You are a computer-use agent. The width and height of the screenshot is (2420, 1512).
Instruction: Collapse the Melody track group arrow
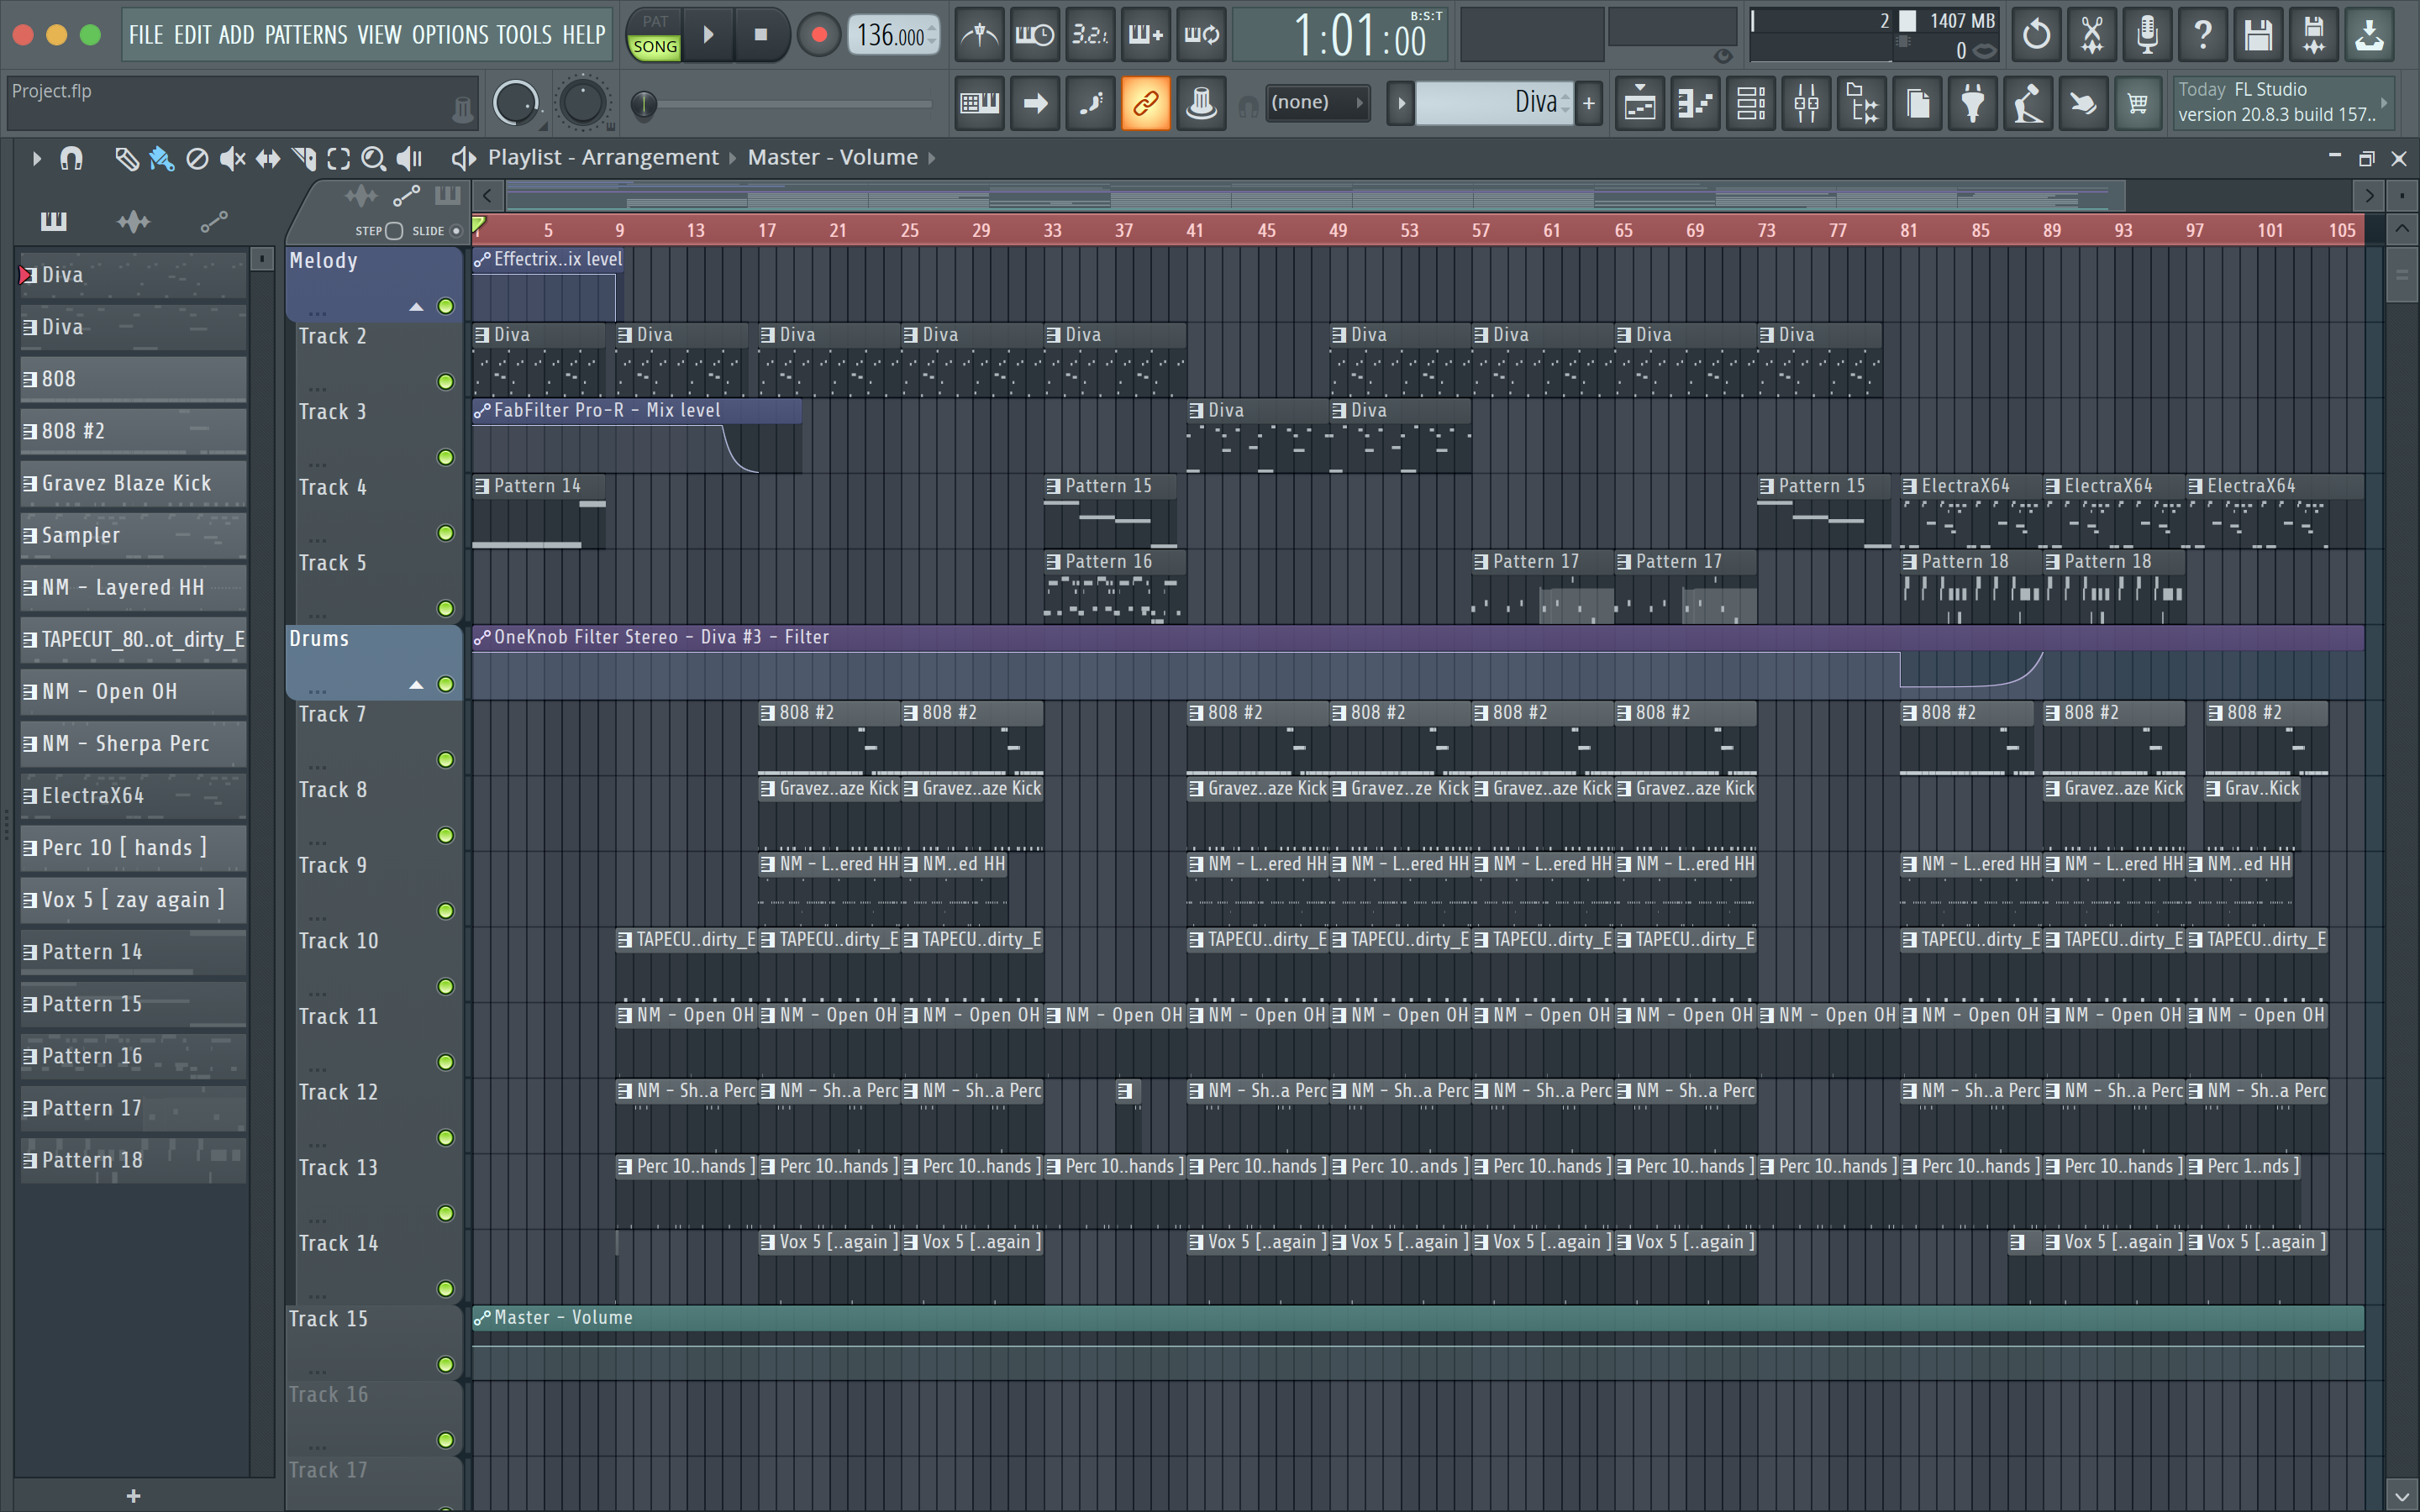[x=416, y=307]
